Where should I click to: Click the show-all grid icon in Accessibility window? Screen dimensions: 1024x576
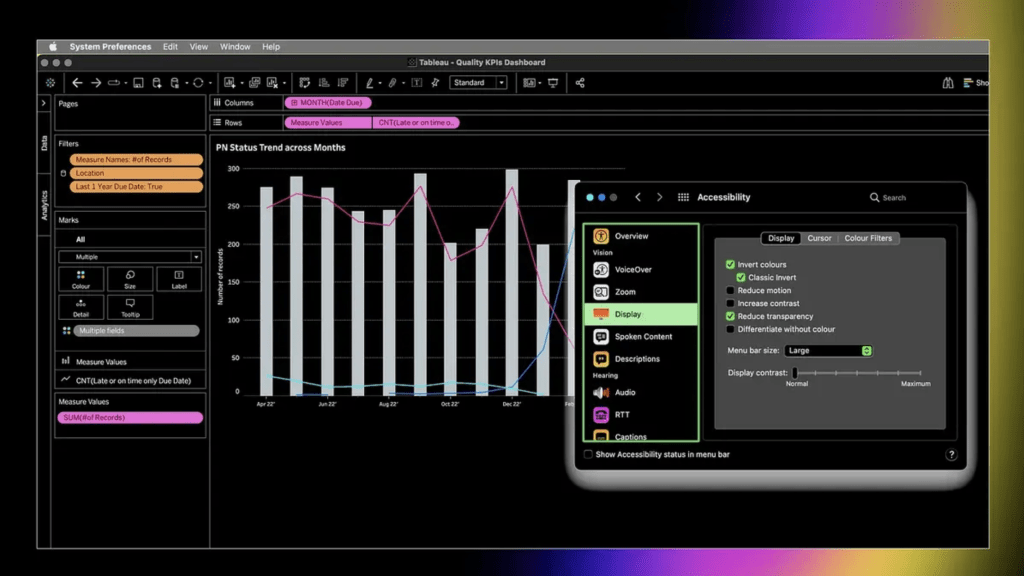point(683,197)
